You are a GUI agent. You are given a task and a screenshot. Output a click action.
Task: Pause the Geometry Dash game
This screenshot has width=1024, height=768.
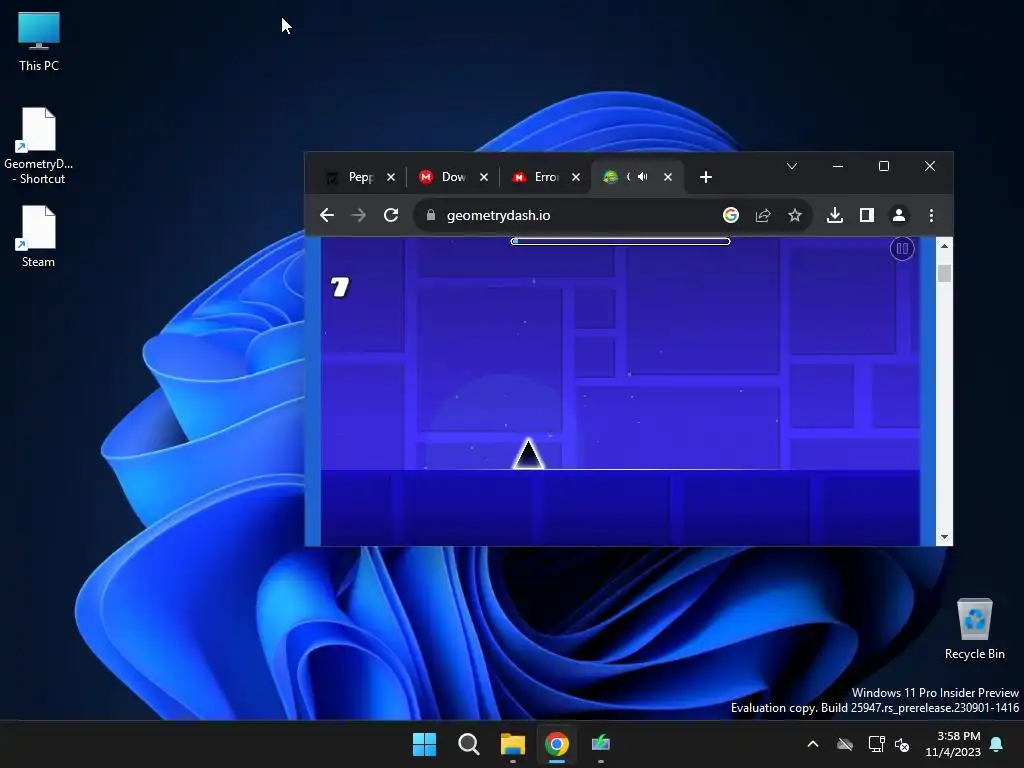click(x=902, y=249)
